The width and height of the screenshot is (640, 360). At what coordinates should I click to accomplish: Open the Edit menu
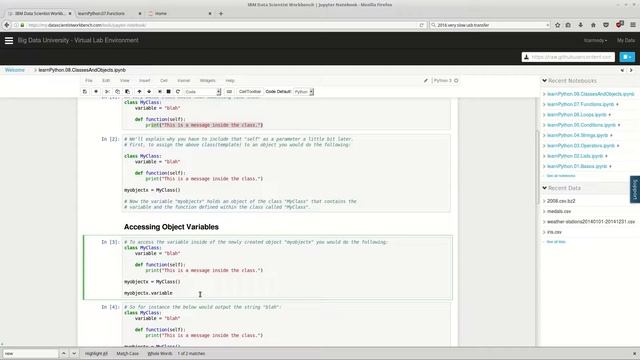pos(106,81)
